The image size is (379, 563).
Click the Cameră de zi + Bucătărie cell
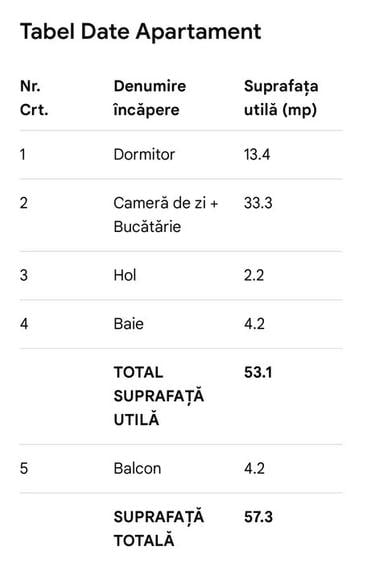[x=166, y=215]
